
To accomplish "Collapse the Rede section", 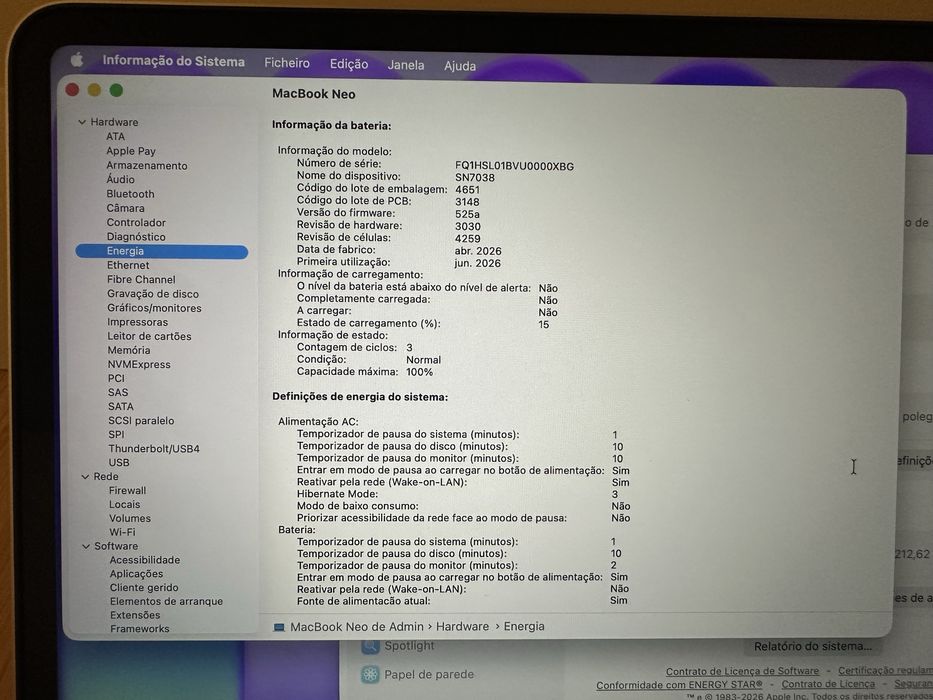I will tap(85, 477).
